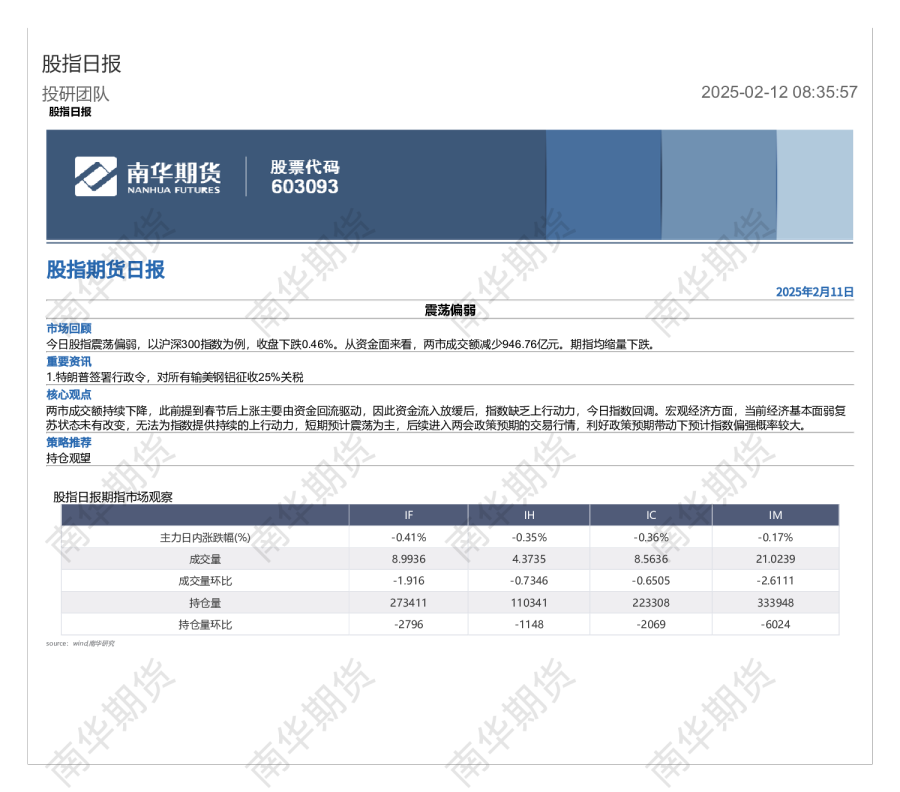Click the source wind note below table
Screen dimensions: 900x792
click(x=80, y=643)
